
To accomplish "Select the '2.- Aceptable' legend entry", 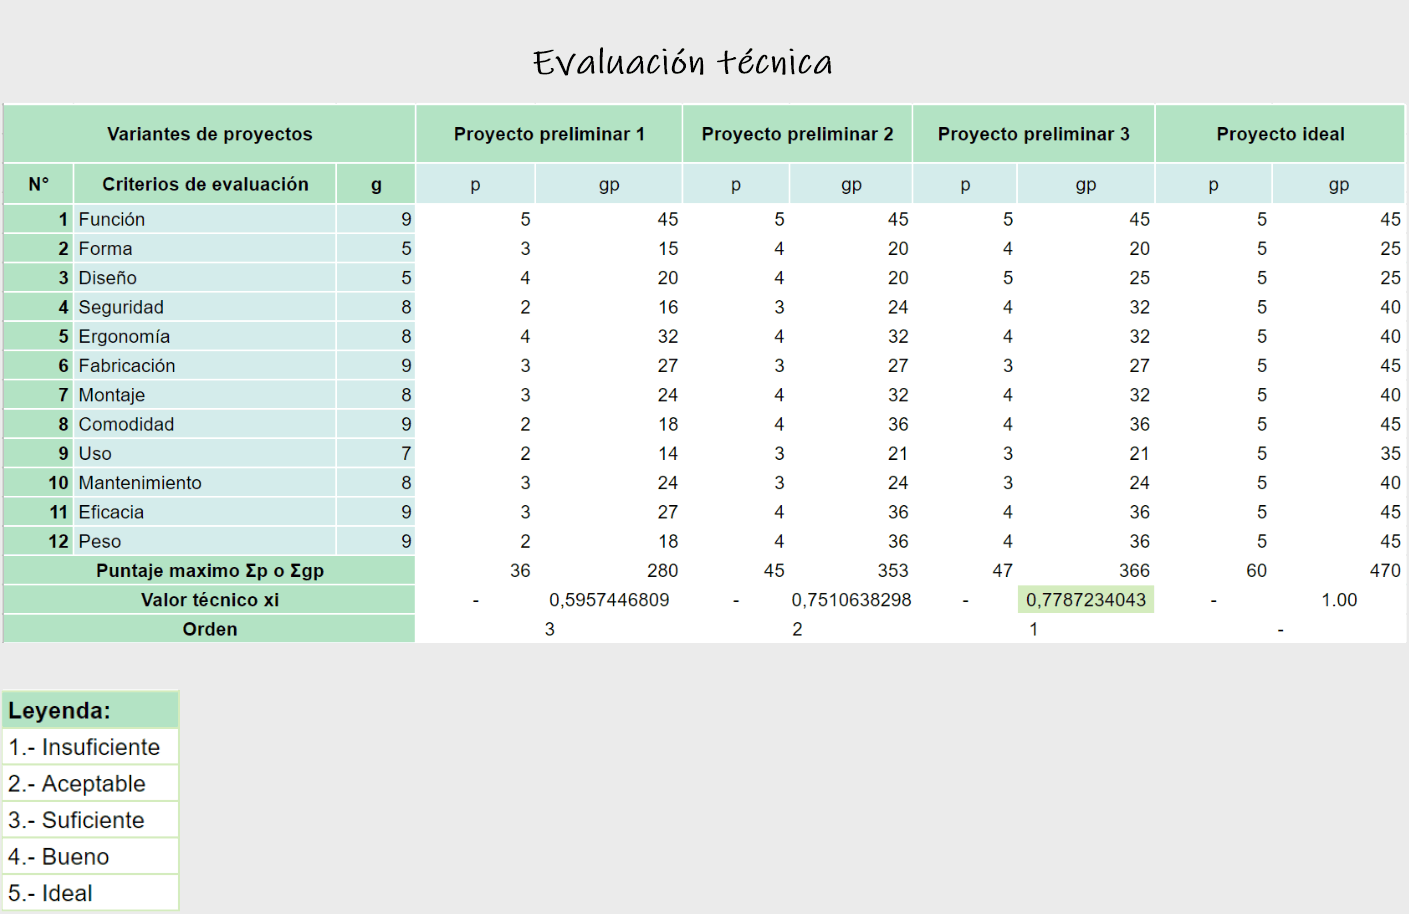I will (x=90, y=783).
